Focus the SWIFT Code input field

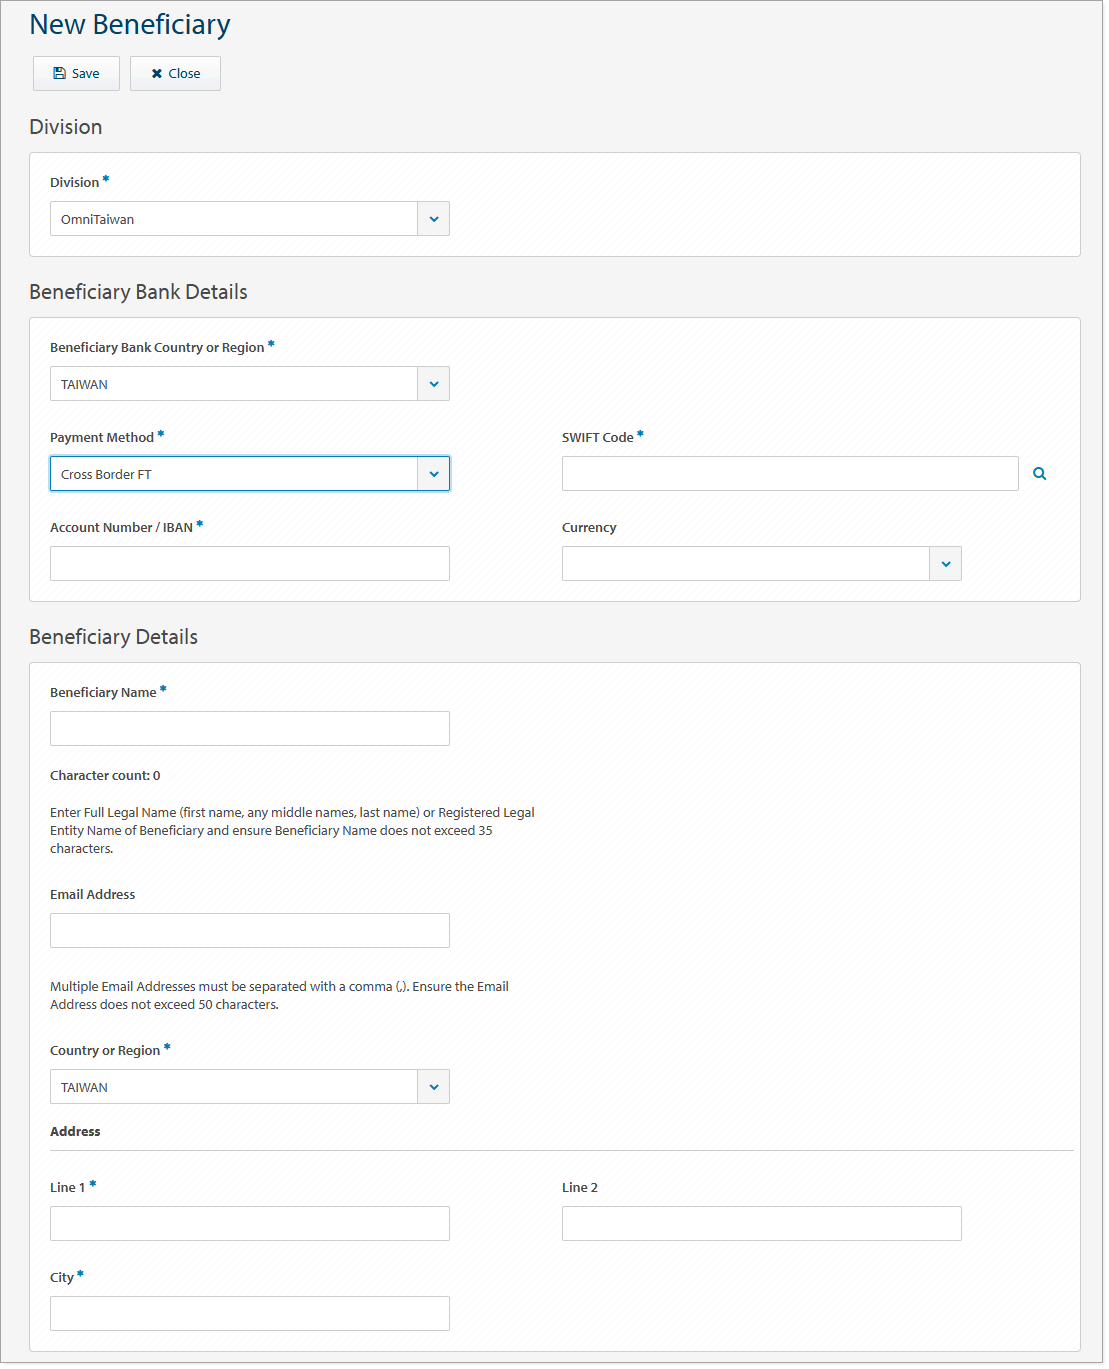click(789, 474)
